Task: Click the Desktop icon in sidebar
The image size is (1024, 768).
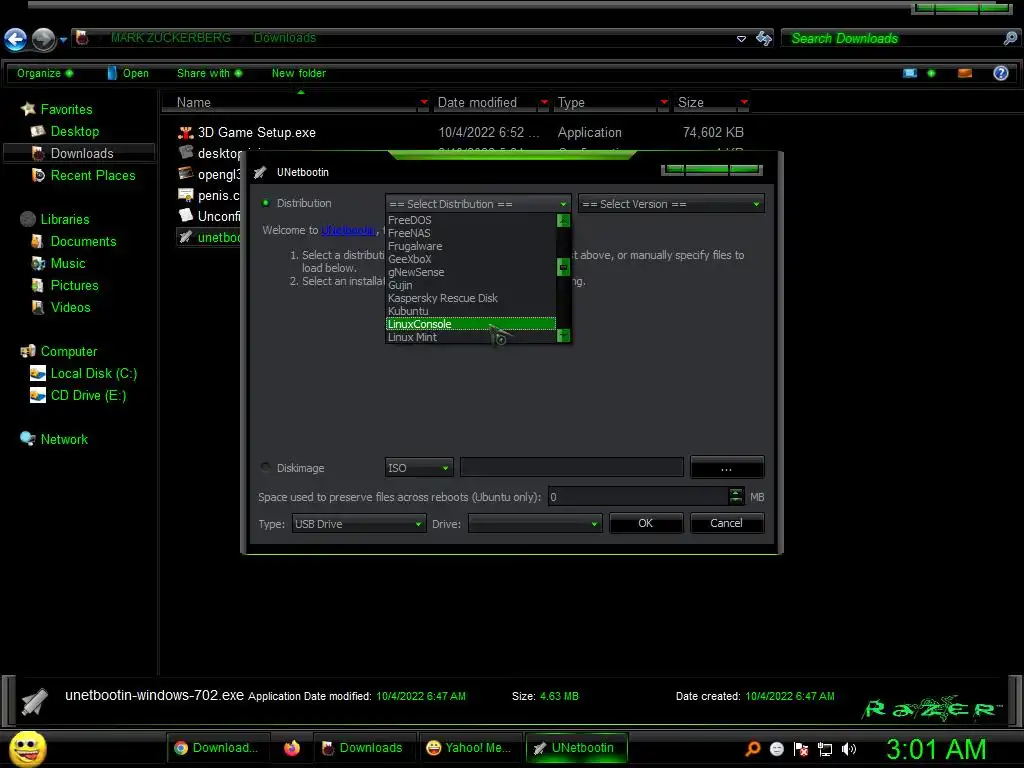Action: [x=38, y=131]
